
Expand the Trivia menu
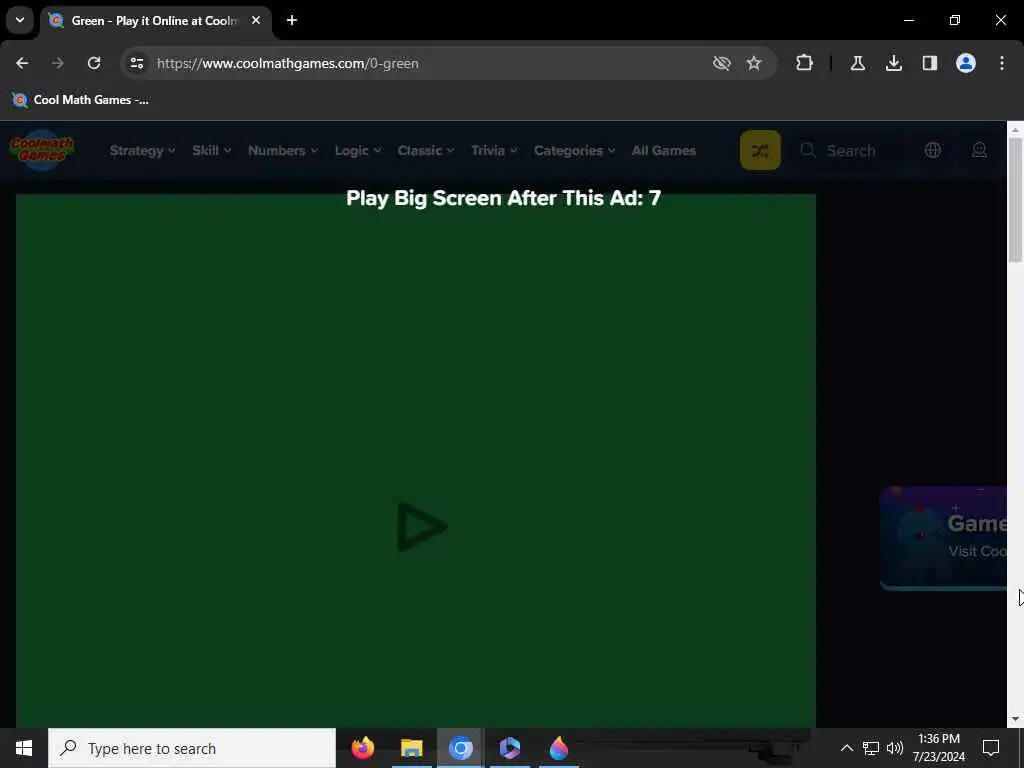pos(494,151)
